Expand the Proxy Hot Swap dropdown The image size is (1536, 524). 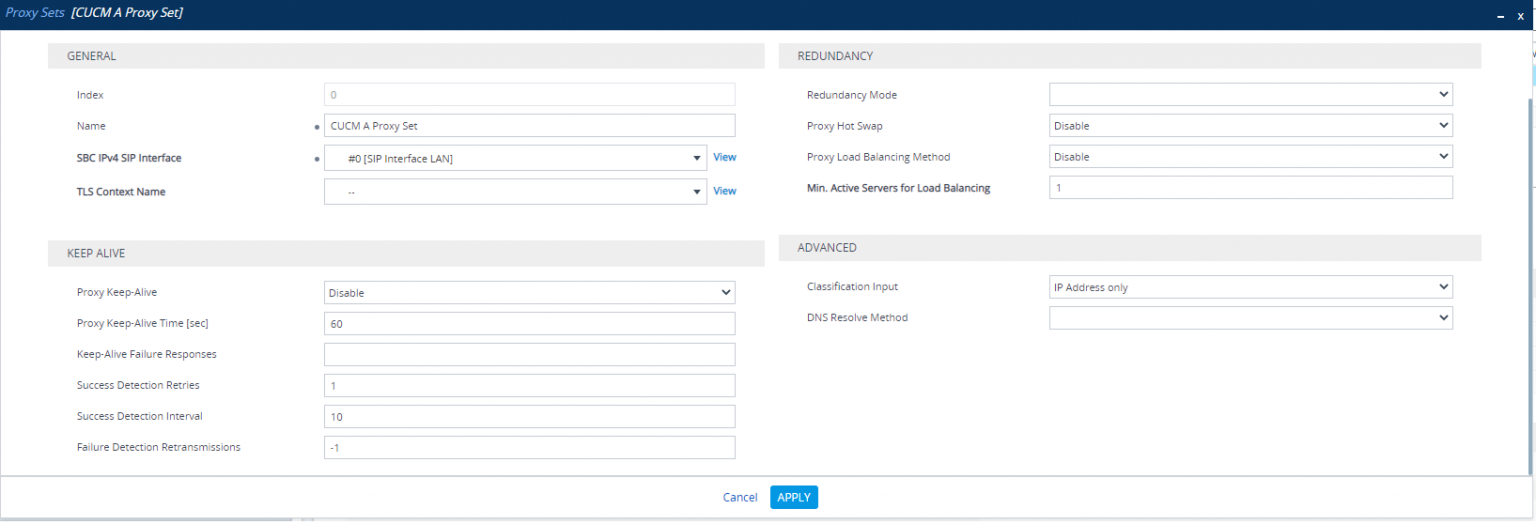pyautogui.click(x=1250, y=126)
